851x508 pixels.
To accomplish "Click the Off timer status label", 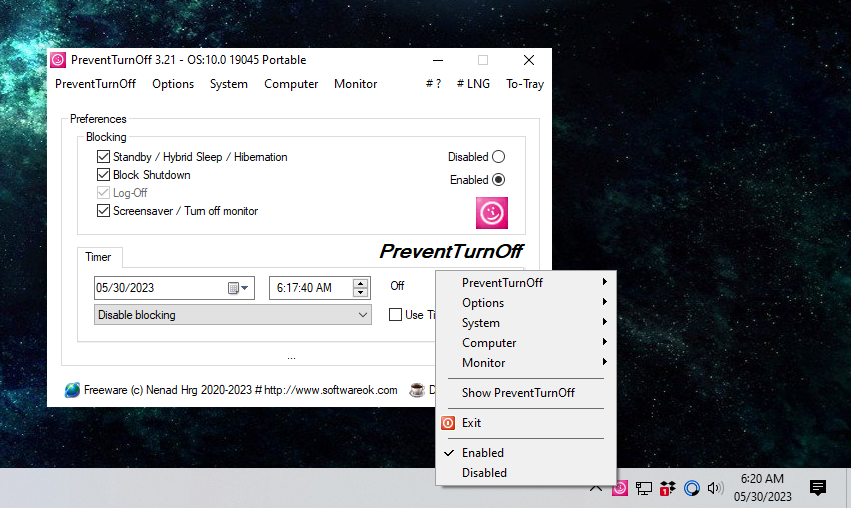I will [x=397, y=286].
